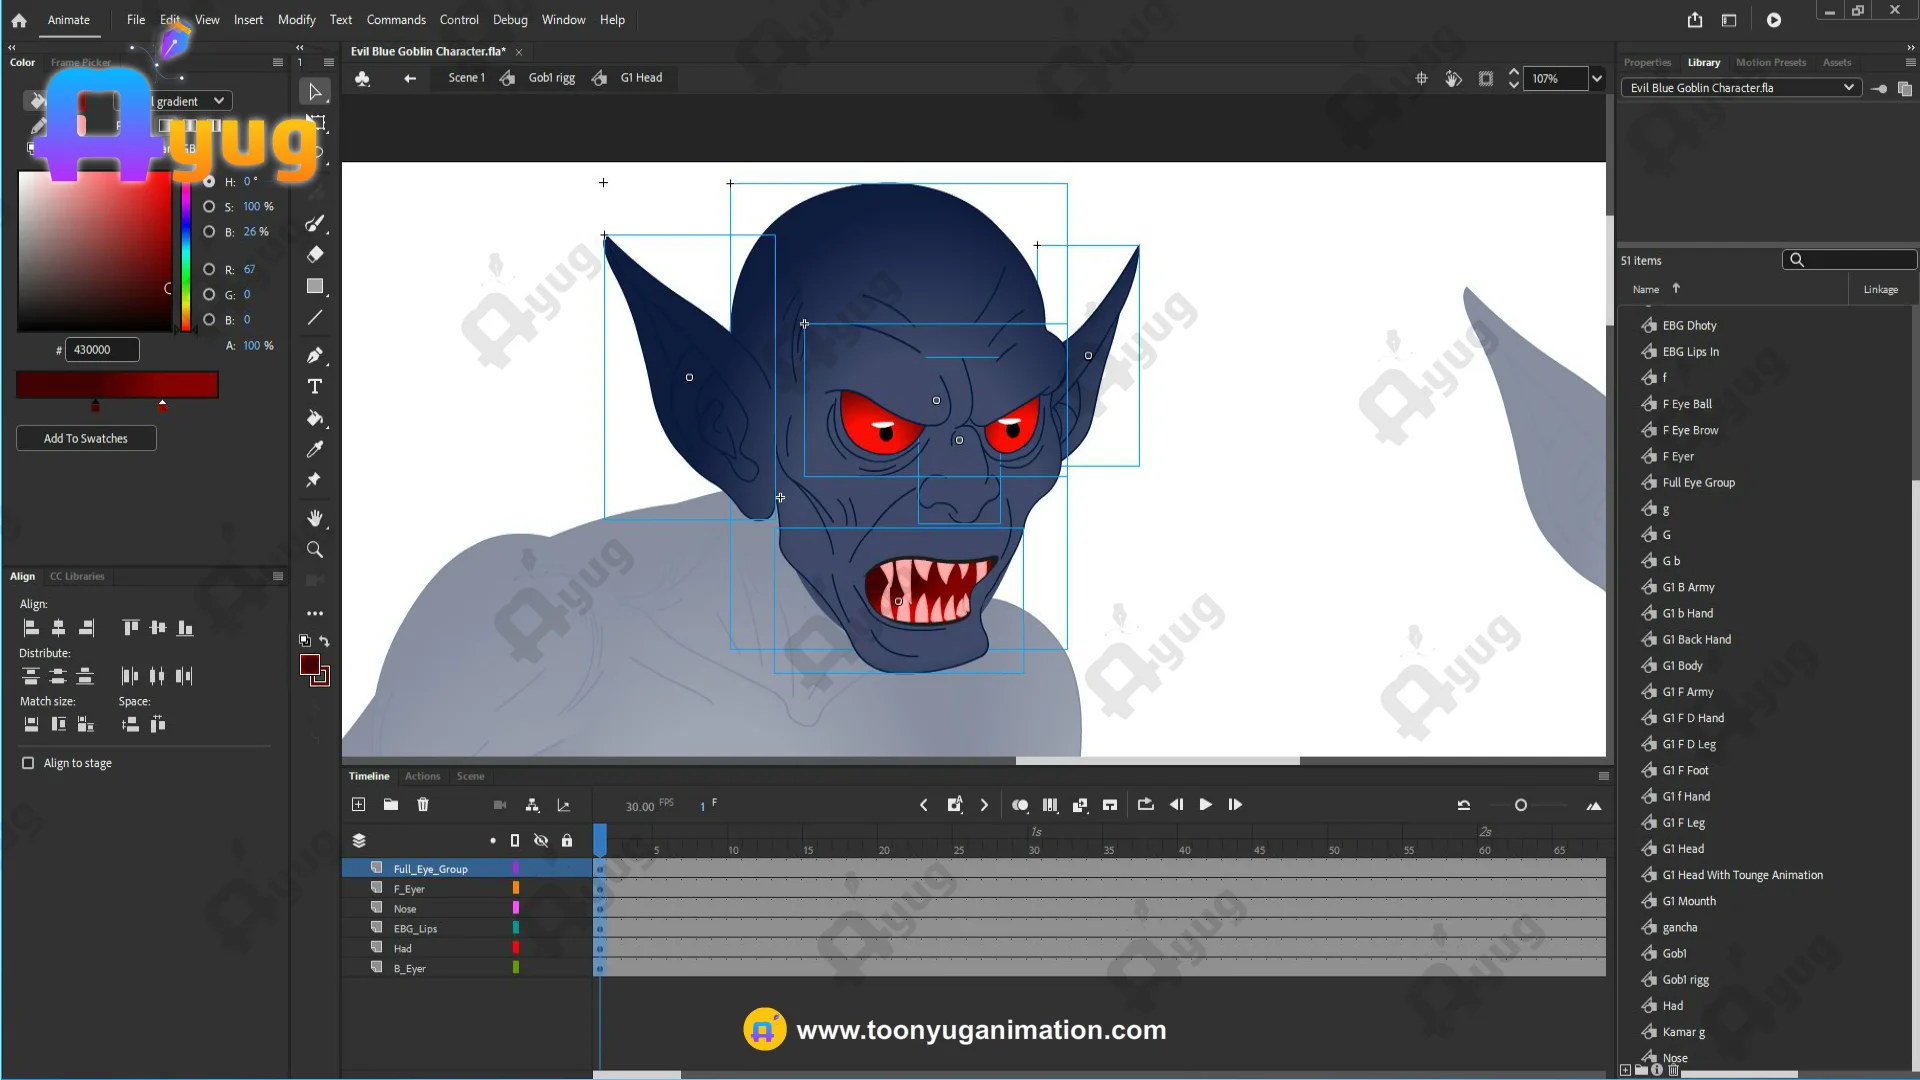The image size is (1920, 1080).
Task: Select the Hand tool
Action: [315, 518]
